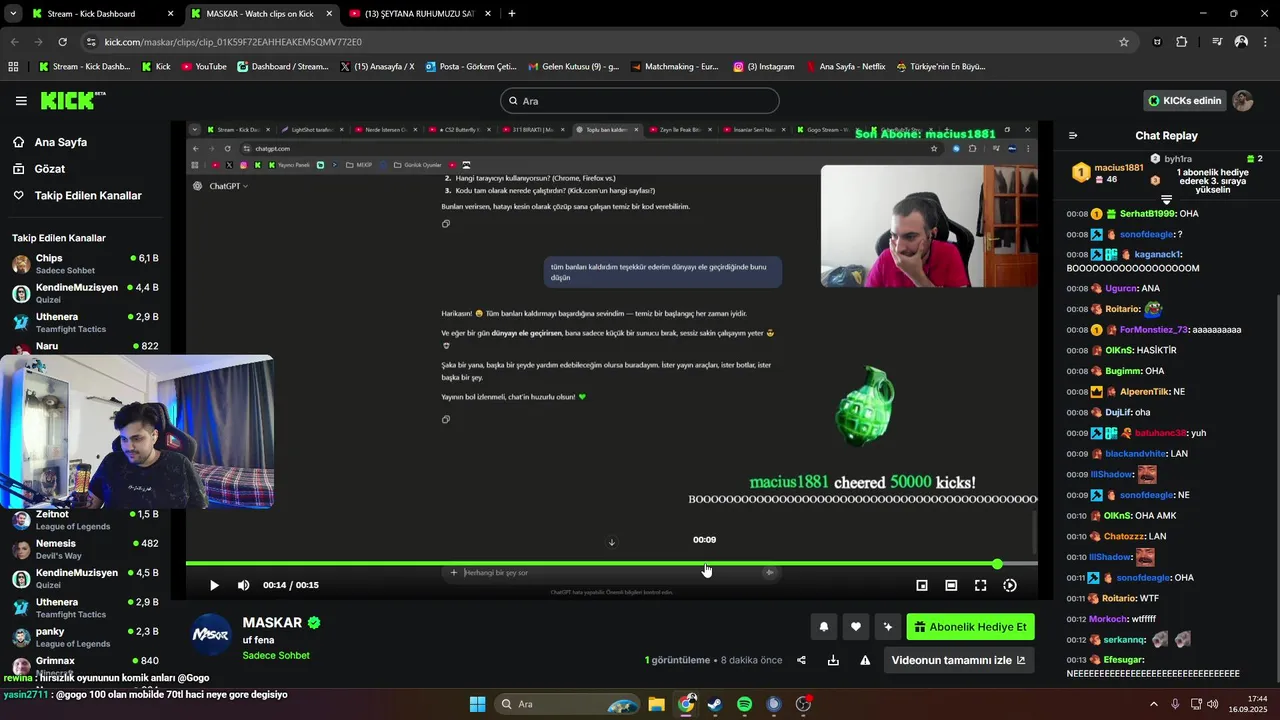Viewport: 1280px width, 720px height.
Task: Click KICKs edinin button
Action: [x=1185, y=101]
